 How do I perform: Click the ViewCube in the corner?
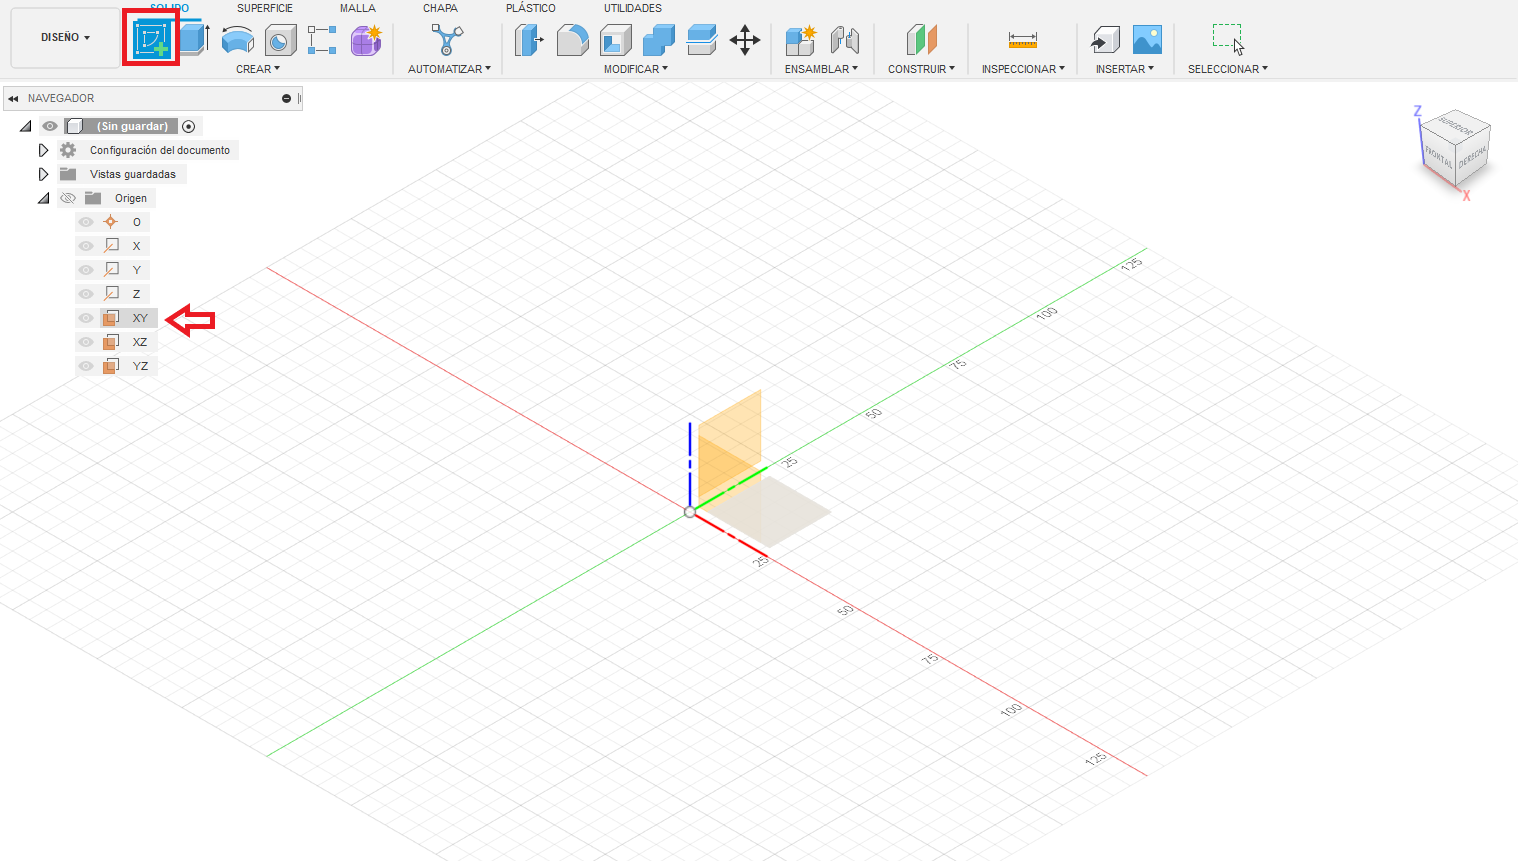(1455, 148)
